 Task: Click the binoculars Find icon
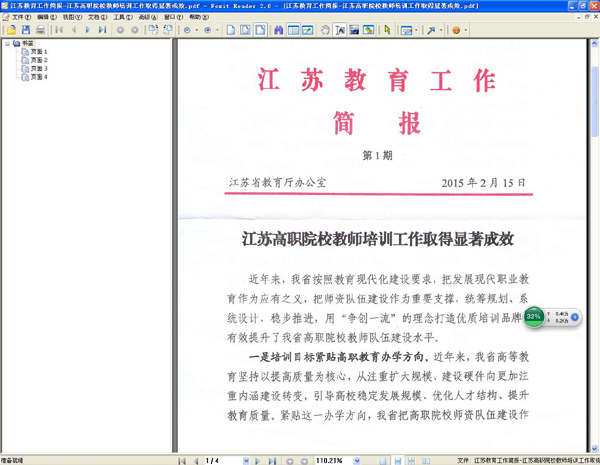pyautogui.click(x=278, y=30)
